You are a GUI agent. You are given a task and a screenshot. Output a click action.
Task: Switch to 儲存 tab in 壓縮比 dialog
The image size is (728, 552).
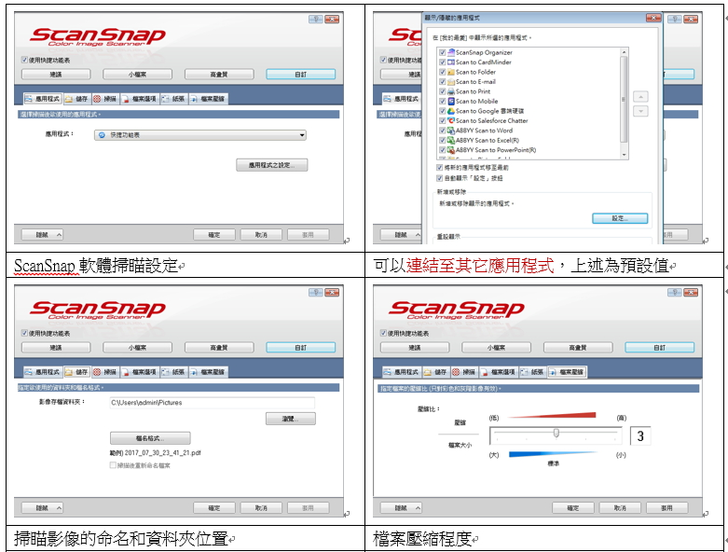click(436, 372)
